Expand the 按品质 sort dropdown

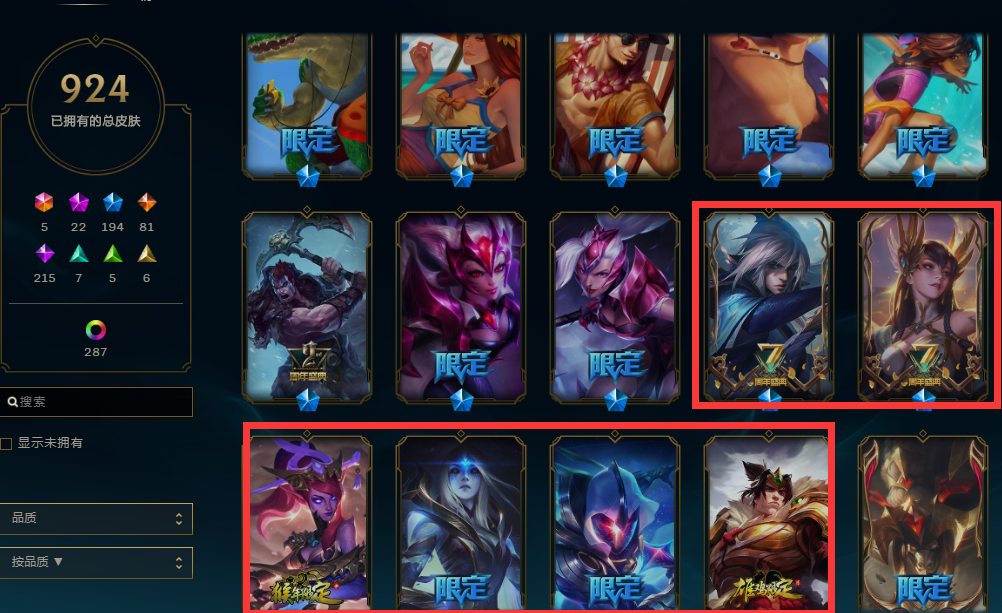coord(96,563)
